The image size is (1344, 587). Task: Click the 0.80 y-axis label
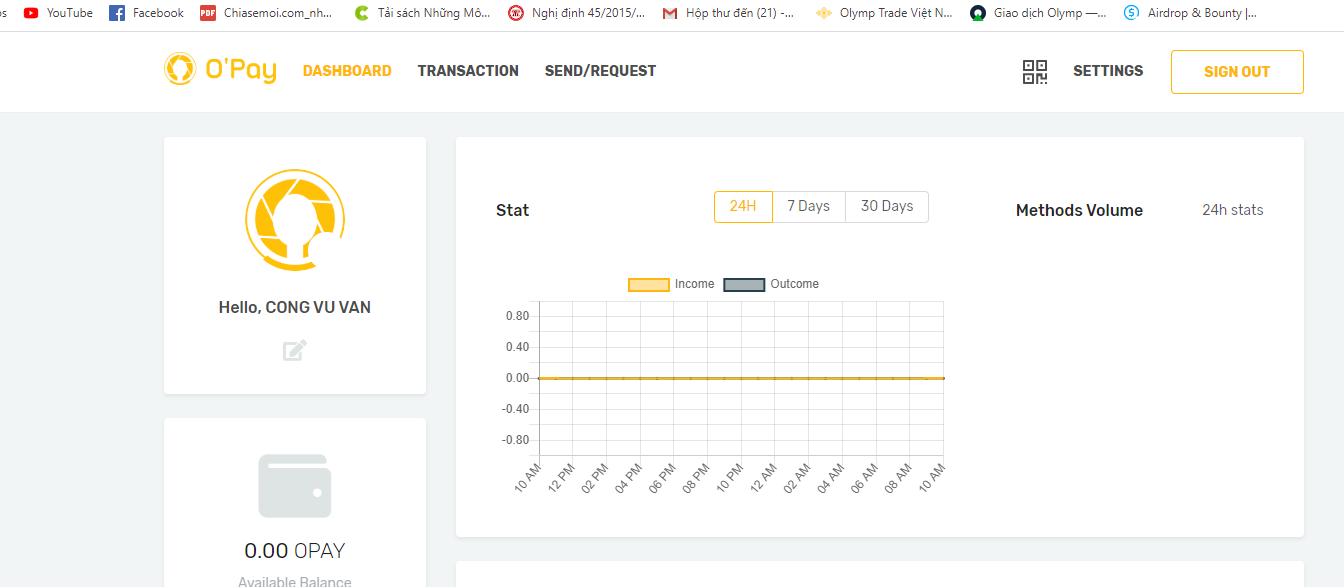[517, 316]
